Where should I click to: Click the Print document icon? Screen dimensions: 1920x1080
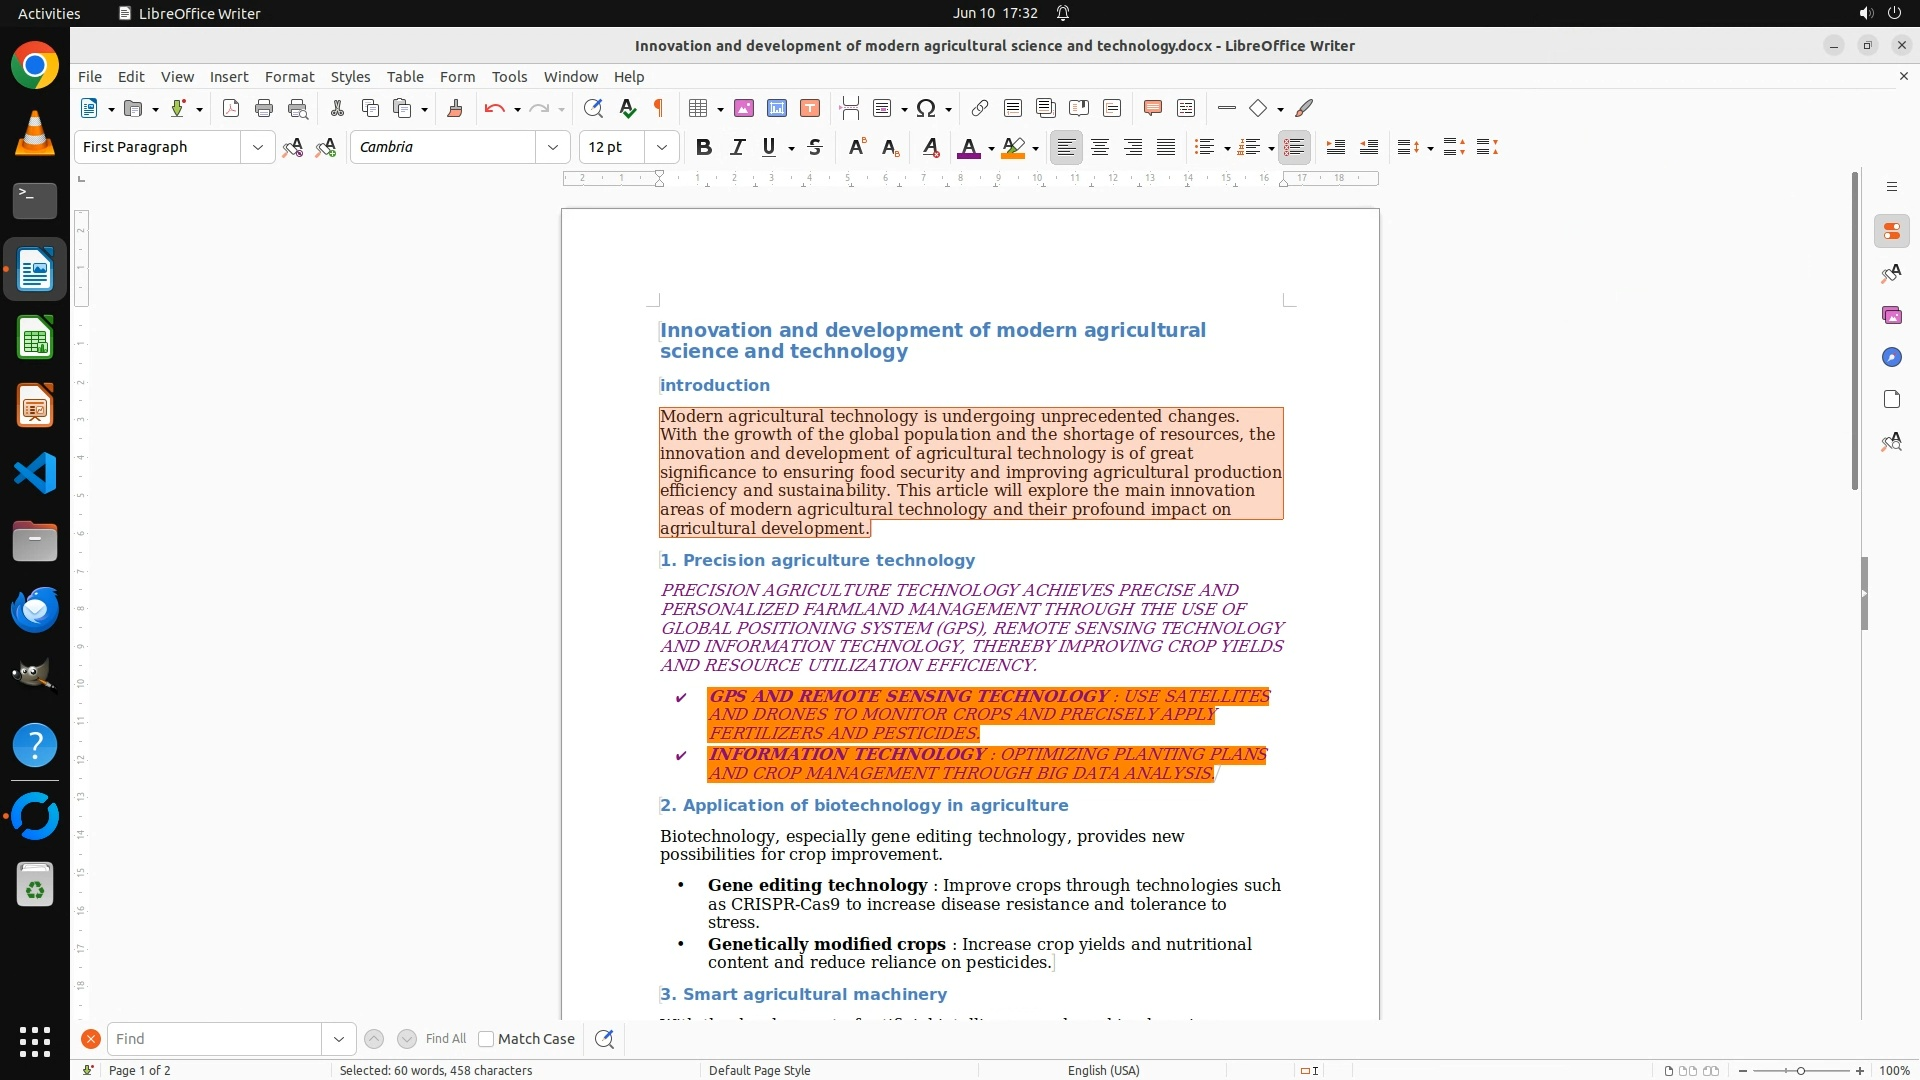click(x=264, y=108)
